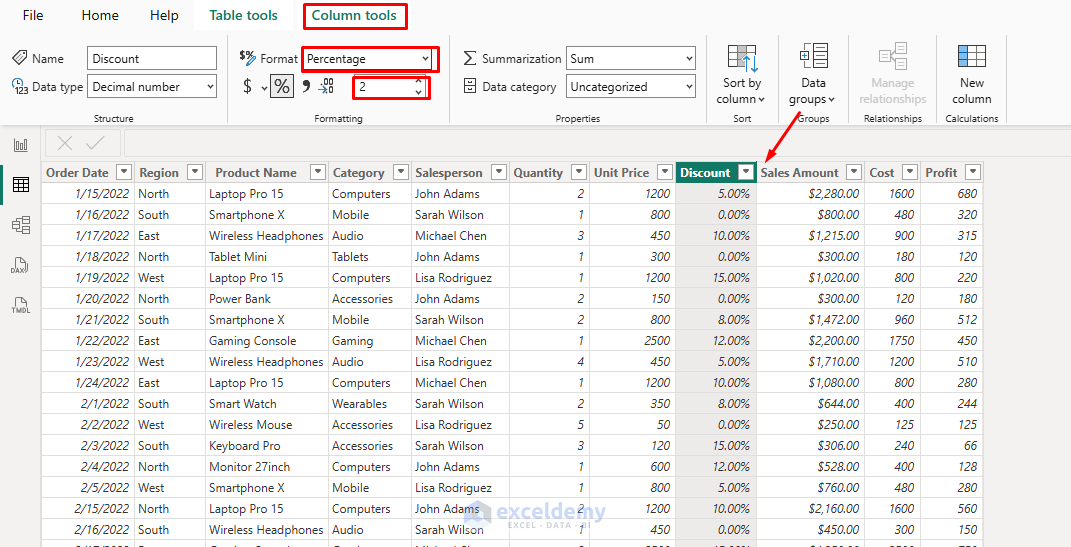Open Model view icon in sidebar
This screenshot has height=547, width=1071.
coord(21,225)
